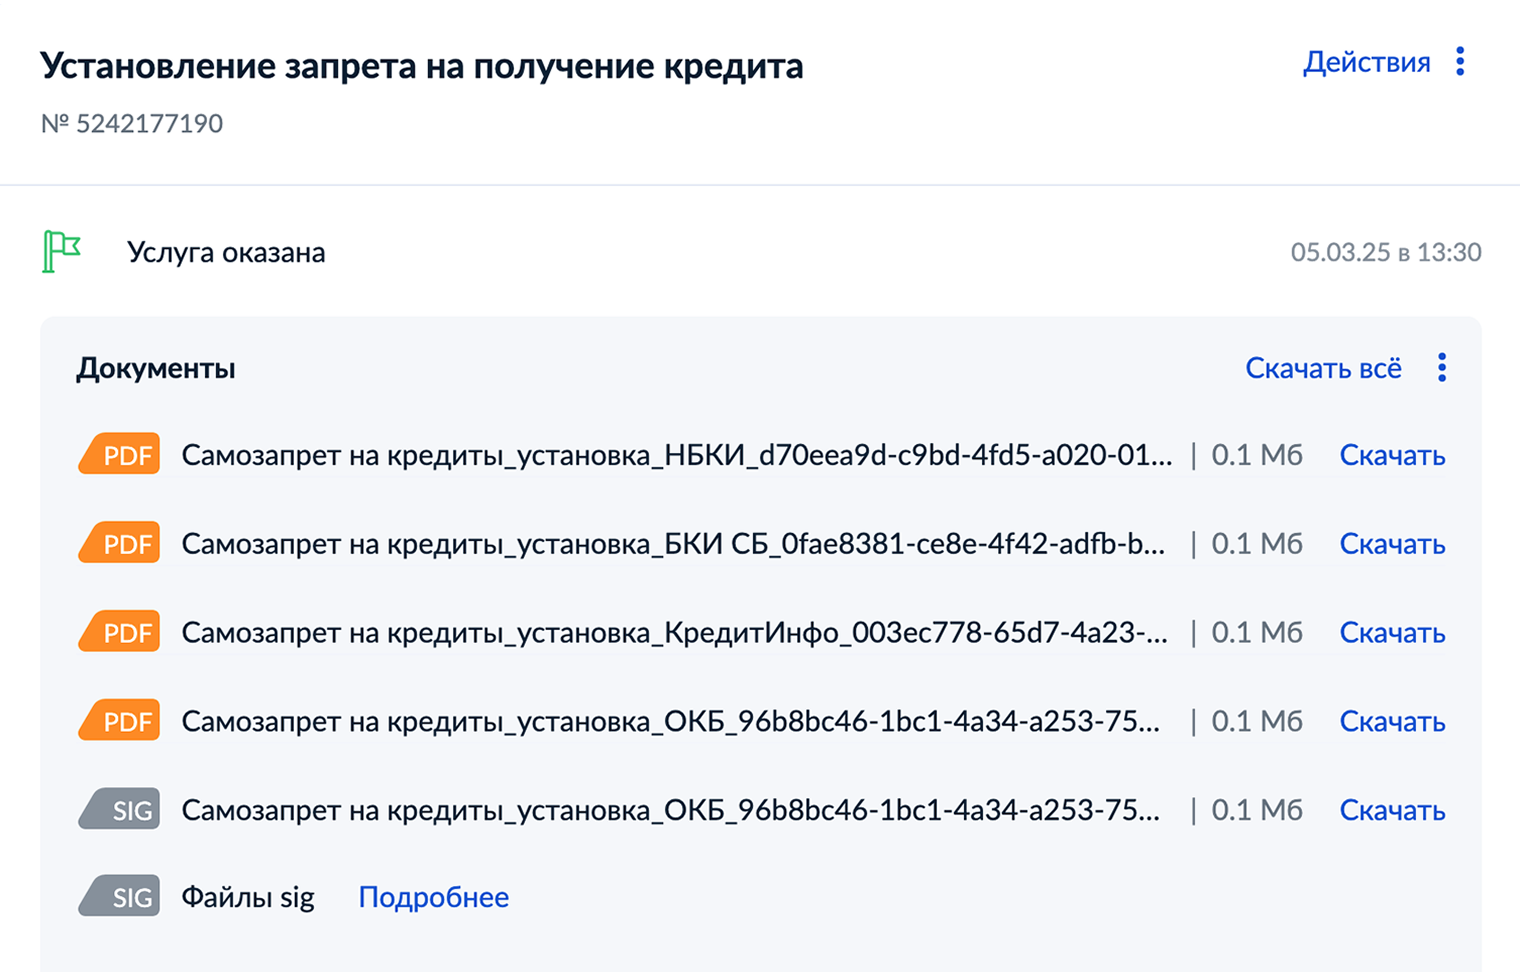
Task: Click the SIG icon on the ОКБ signature row
Action: 118,809
